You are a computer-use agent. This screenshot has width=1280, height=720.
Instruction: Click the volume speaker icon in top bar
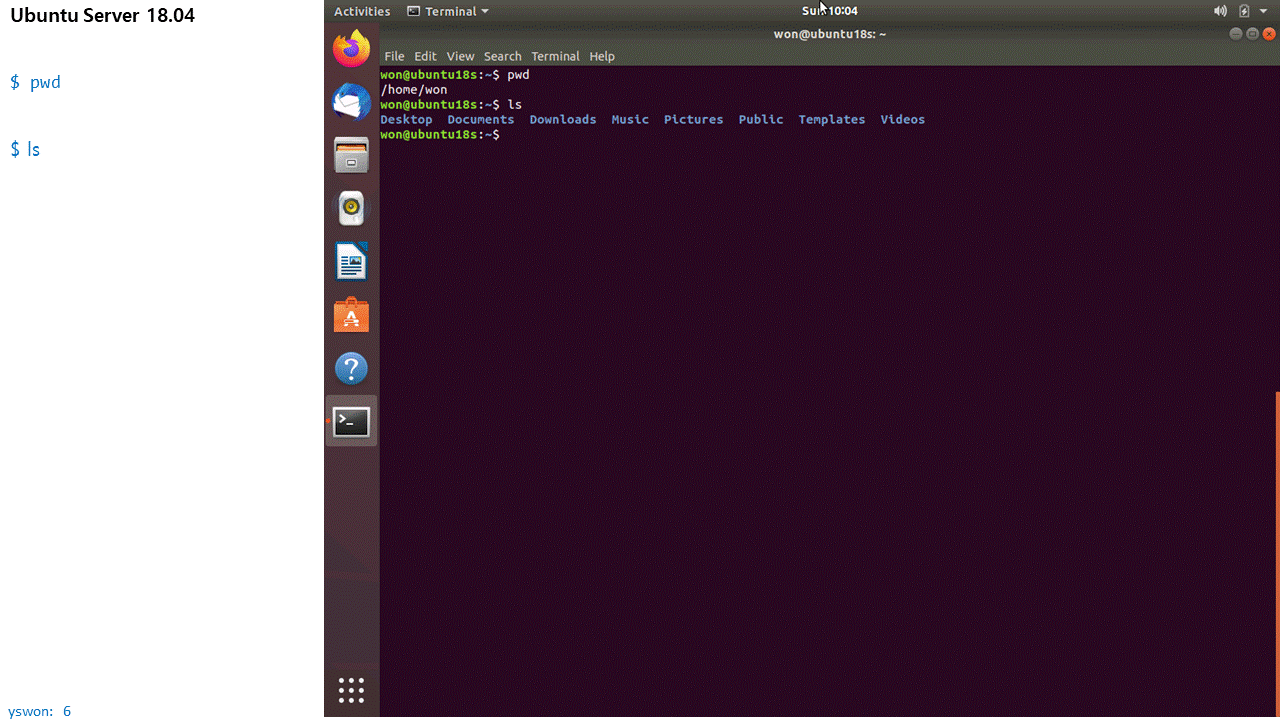1220,11
